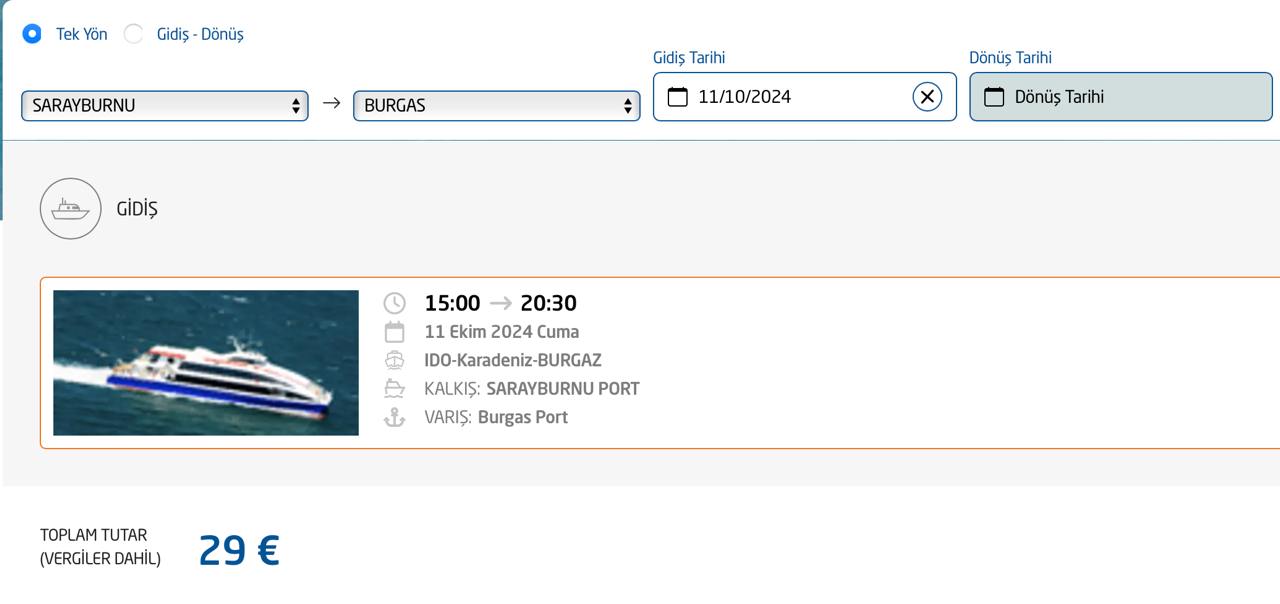Click the IDO-Karadeniz-BURGAZ voyage name
The width and height of the screenshot is (1280, 604).
513,360
